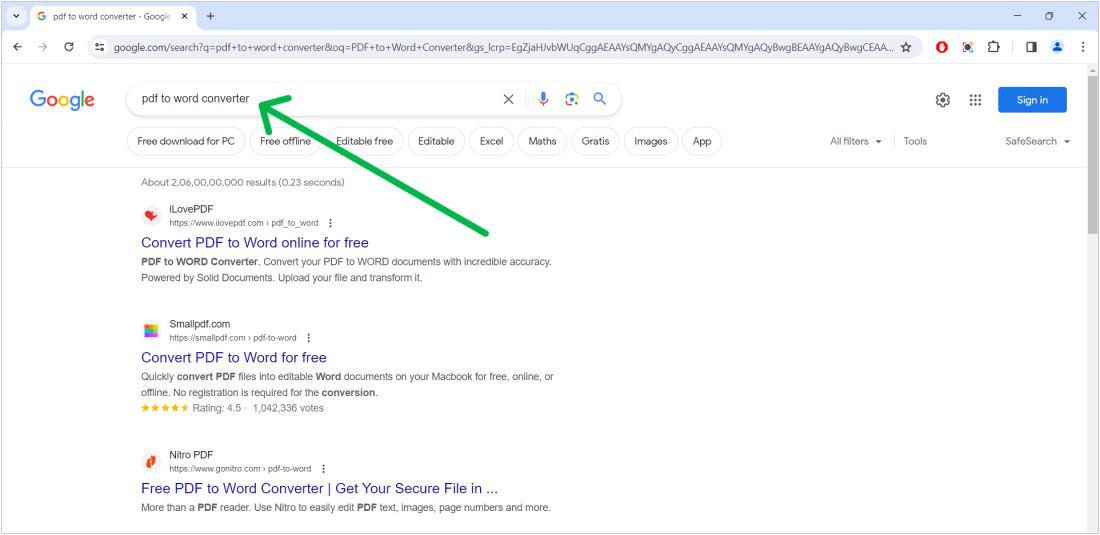Image resolution: width=1100 pixels, height=535 pixels.
Task: Click the gonitro.com URL breadcrumb
Action: tap(240, 468)
